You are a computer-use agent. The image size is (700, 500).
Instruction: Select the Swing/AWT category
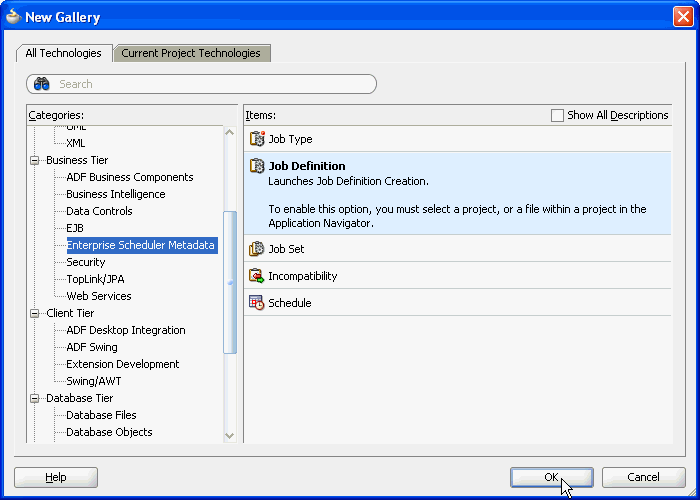(x=94, y=381)
